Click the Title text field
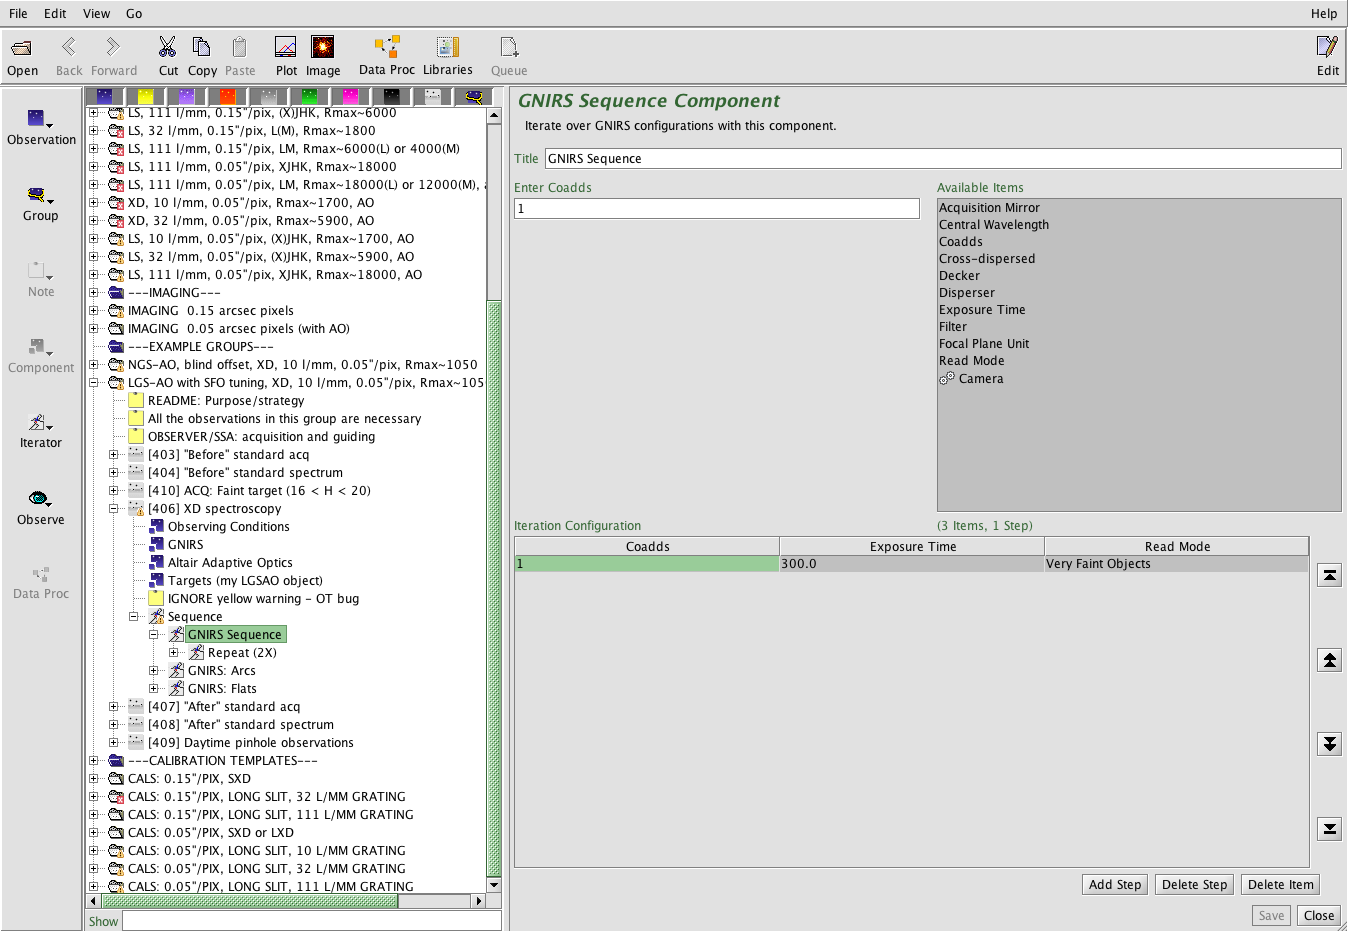Image resolution: width=1348 pixels, height=931 pixels. (x=943, y=159)
